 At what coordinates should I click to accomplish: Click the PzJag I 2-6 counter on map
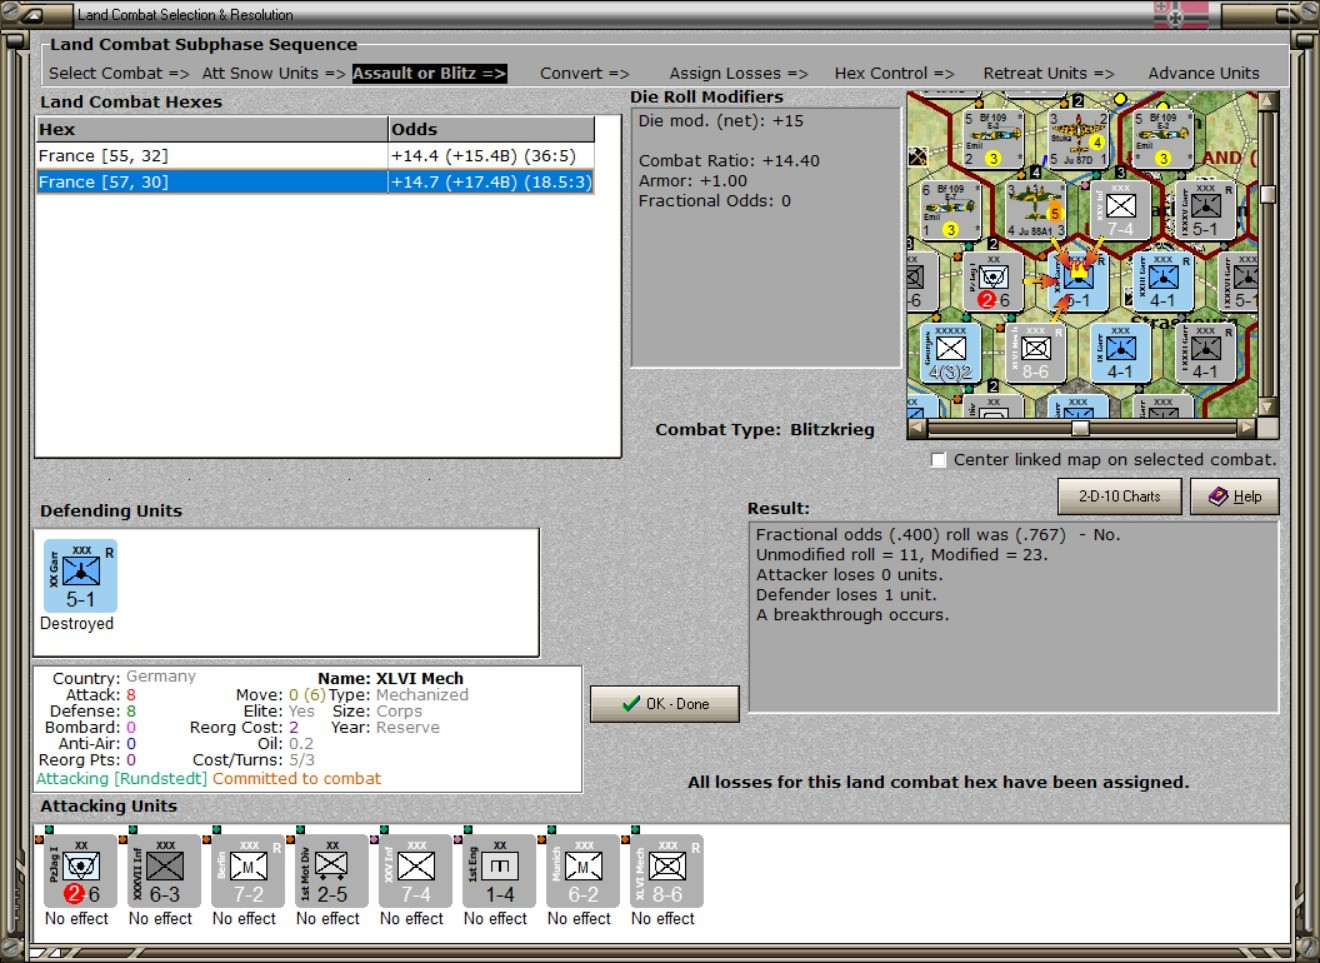click(992, 283)
